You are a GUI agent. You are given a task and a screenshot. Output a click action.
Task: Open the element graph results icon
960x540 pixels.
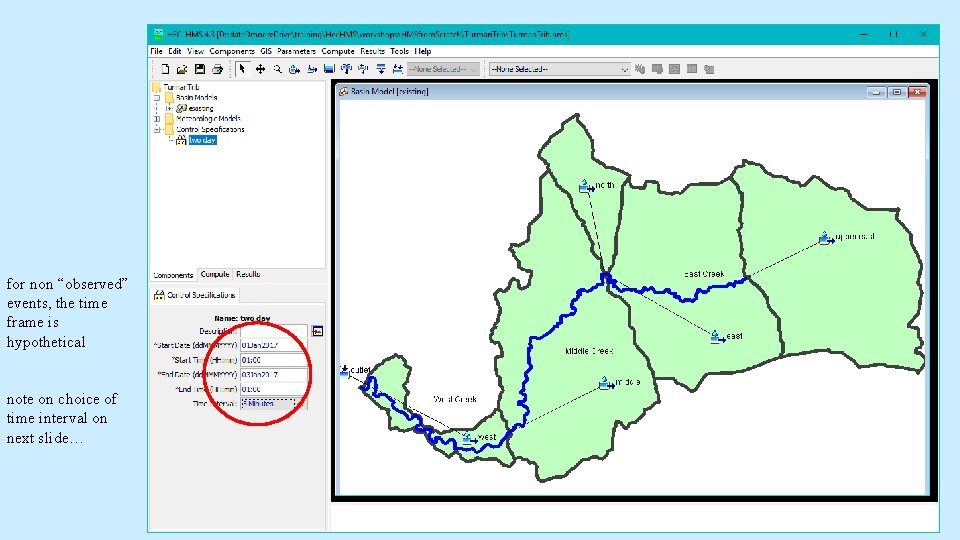(x=674, y=69)
